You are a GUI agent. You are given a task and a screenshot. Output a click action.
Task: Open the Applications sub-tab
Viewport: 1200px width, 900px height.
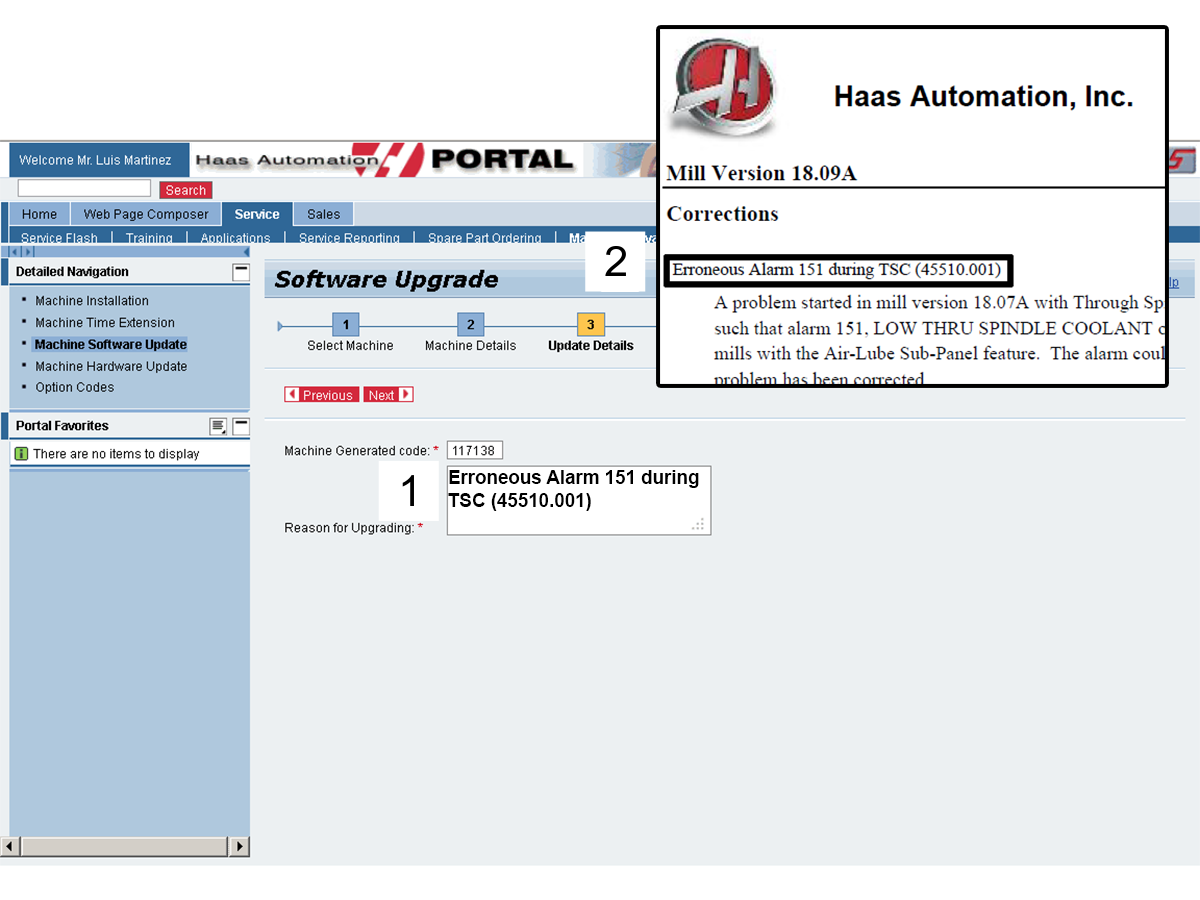(x=235, y=238)
